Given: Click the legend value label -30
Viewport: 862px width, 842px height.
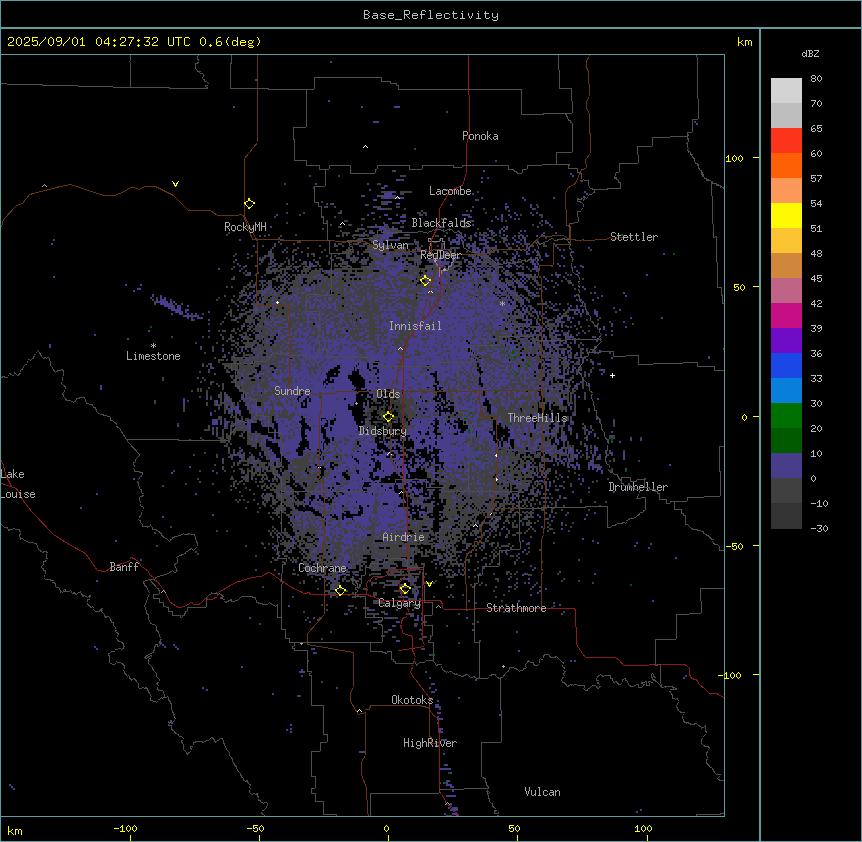Looking at the screenshot, I should [819, 528].
